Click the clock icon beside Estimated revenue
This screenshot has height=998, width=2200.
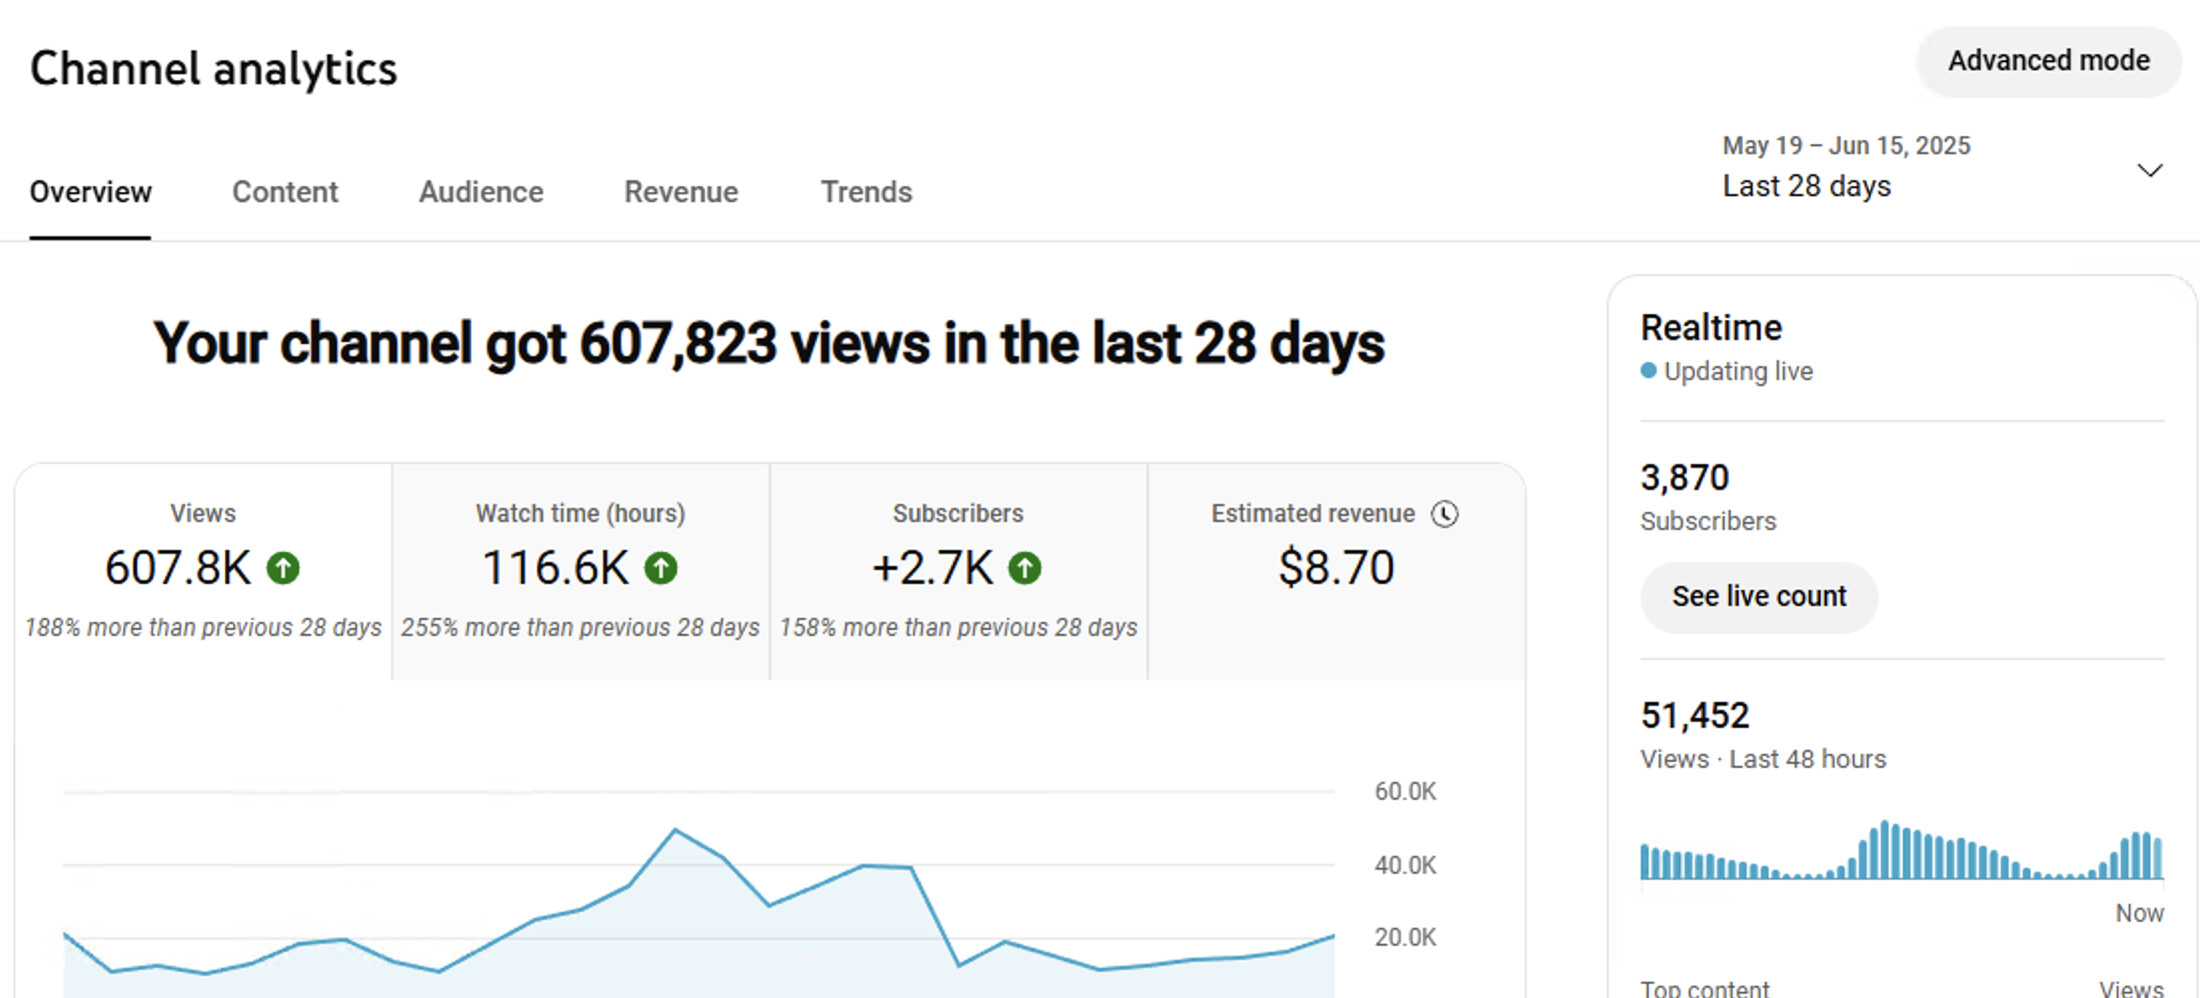pyautogui.click(x=1444, y=514)
